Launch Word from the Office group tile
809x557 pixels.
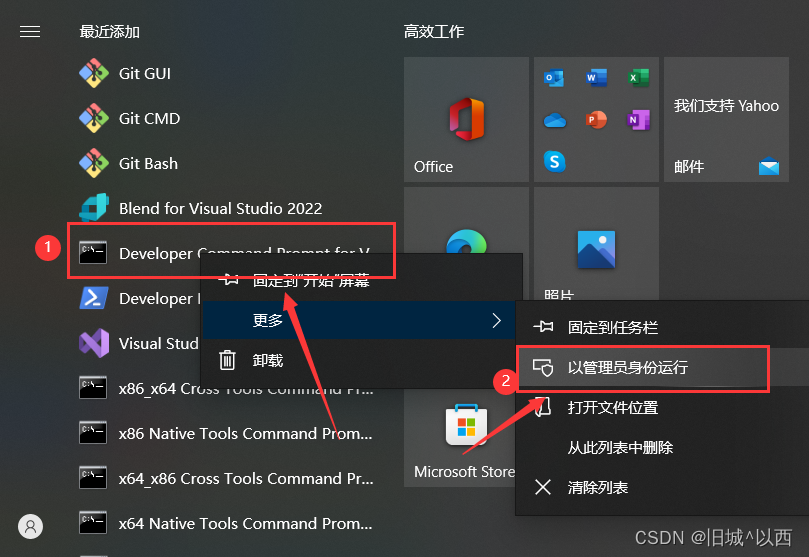[x=596, y=78]
